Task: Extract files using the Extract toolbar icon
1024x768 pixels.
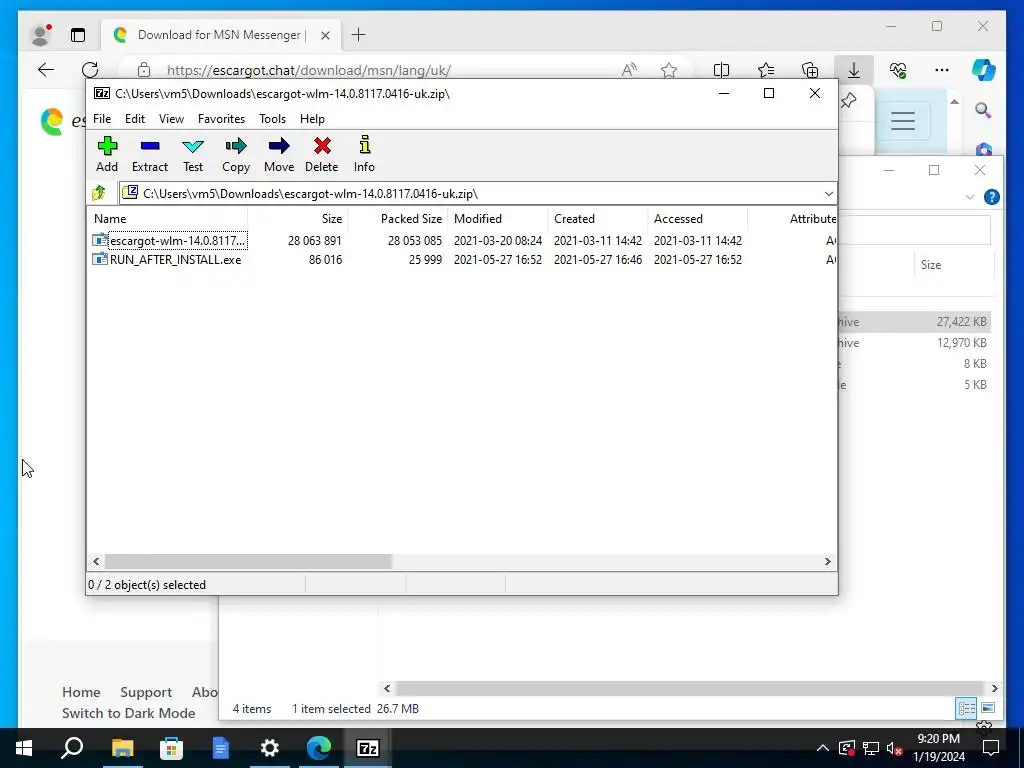Action: coord(150,154)
